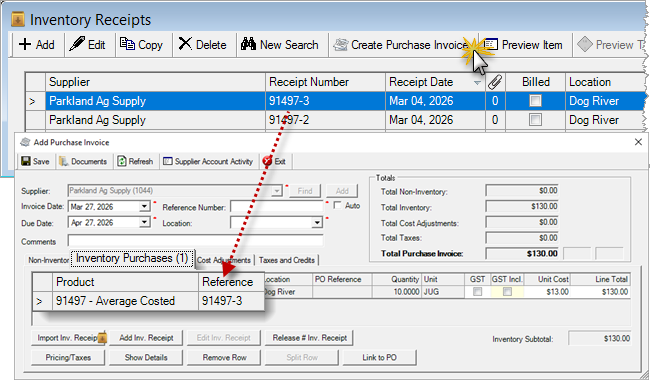Click the Receipt Date column sort arrow

477,83
